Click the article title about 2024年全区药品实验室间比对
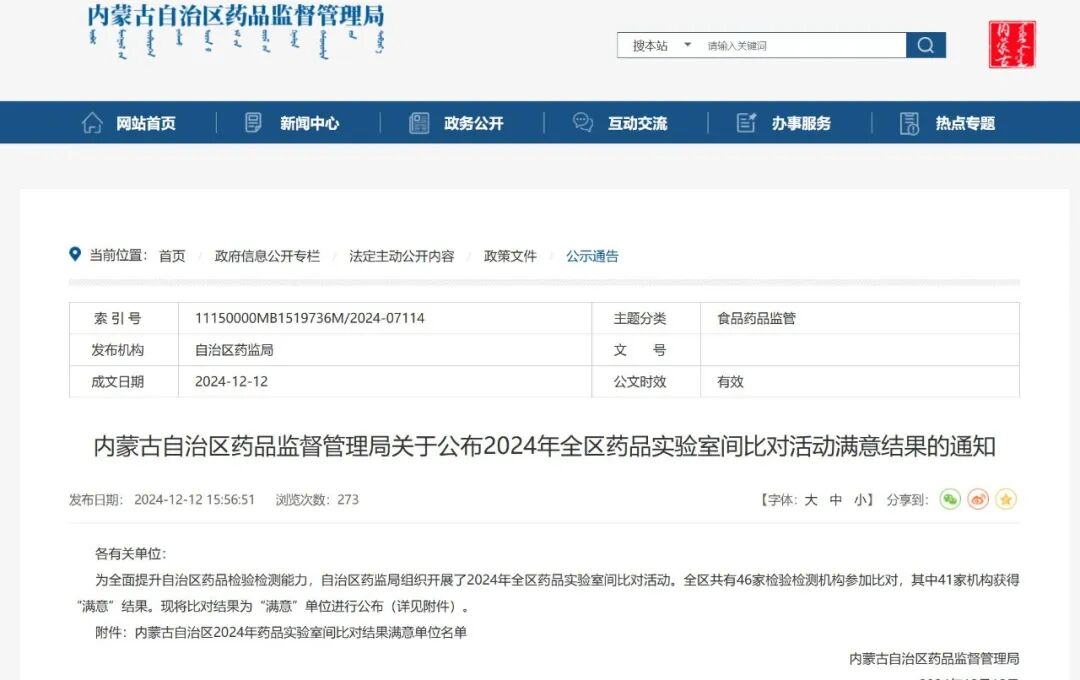Viewport: 1080px width, 680px height. point(544,446)
